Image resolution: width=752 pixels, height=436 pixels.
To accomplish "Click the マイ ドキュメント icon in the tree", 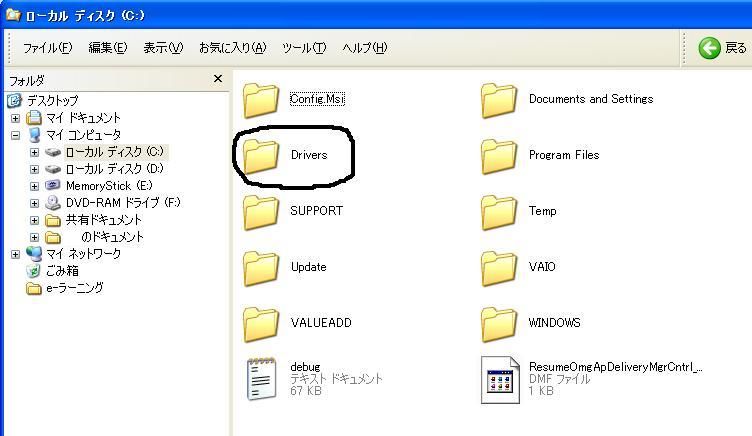I will coord(34,118).
